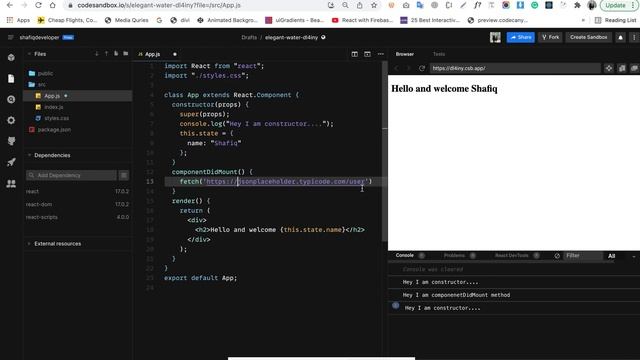This screenshot has width=640, height=360.
Task: Click react dependency row
Action: (78, 191)
